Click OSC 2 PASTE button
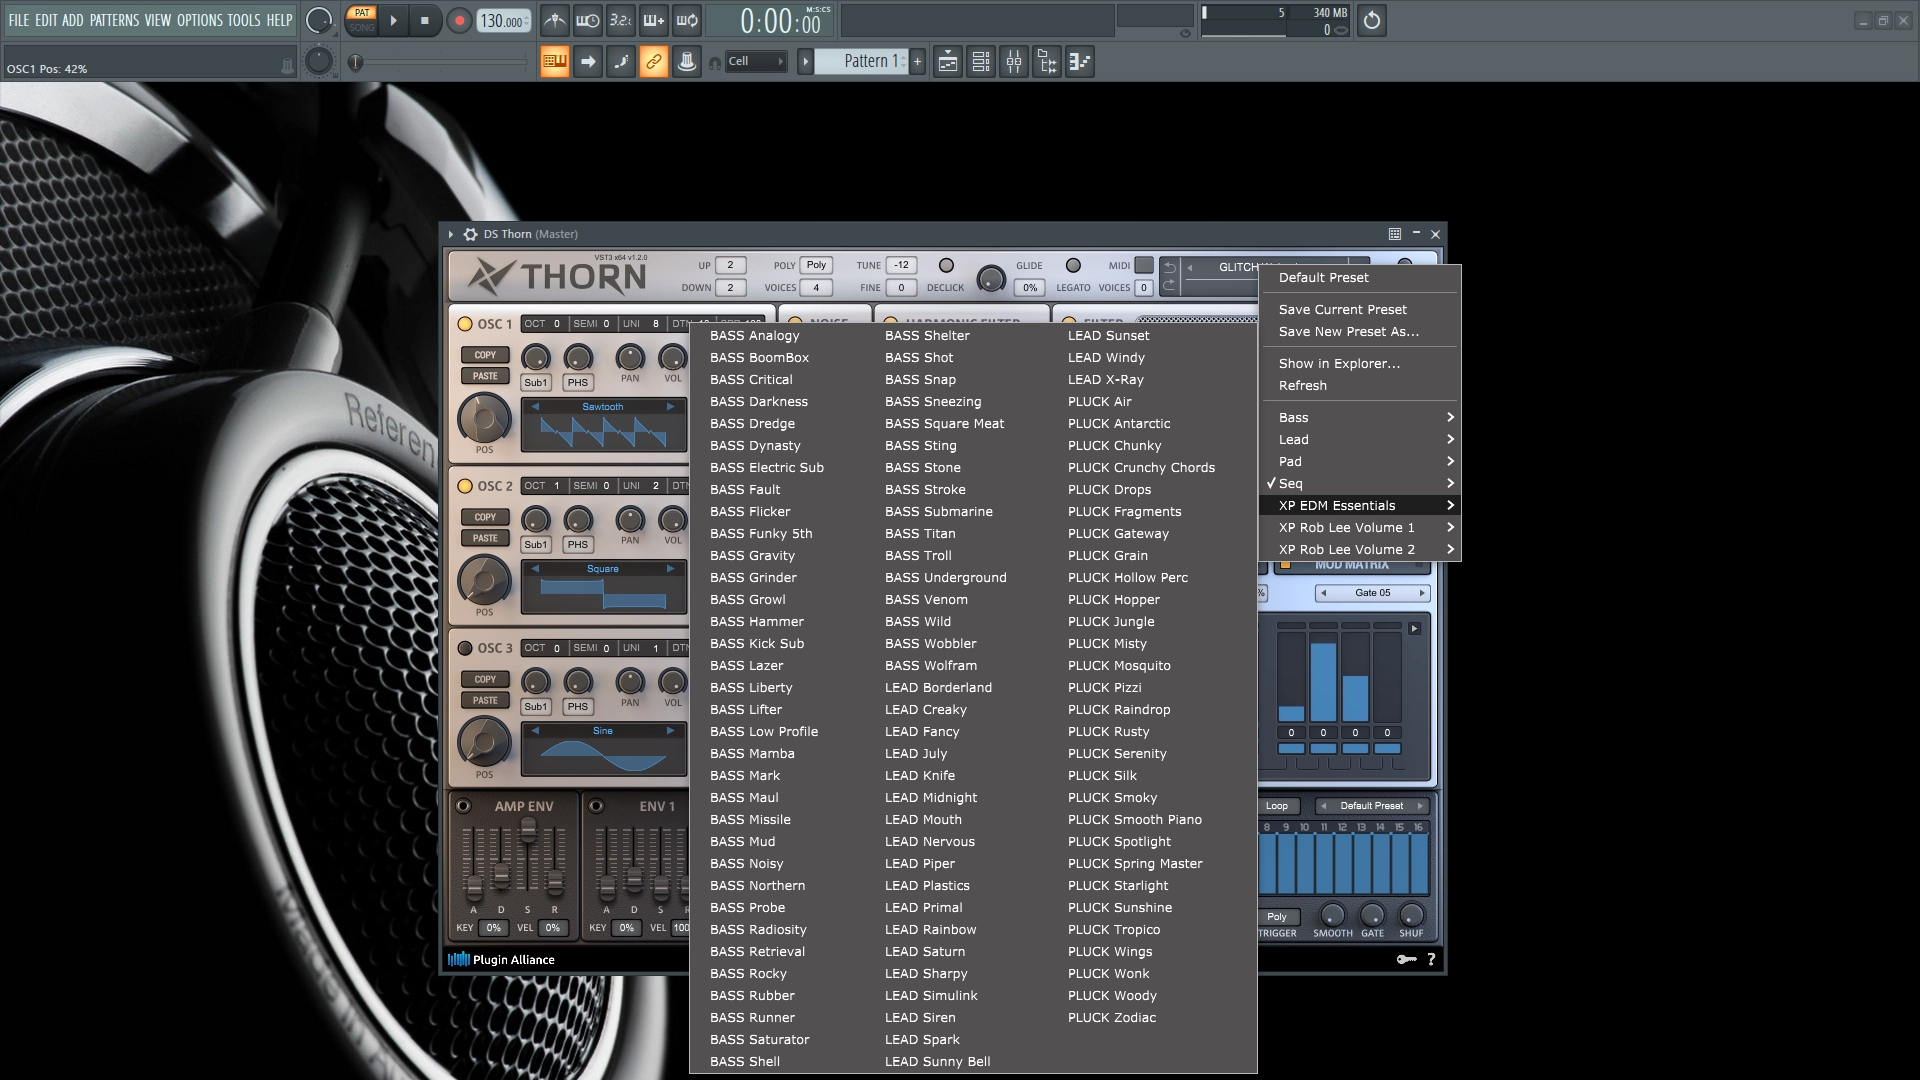 485,538
